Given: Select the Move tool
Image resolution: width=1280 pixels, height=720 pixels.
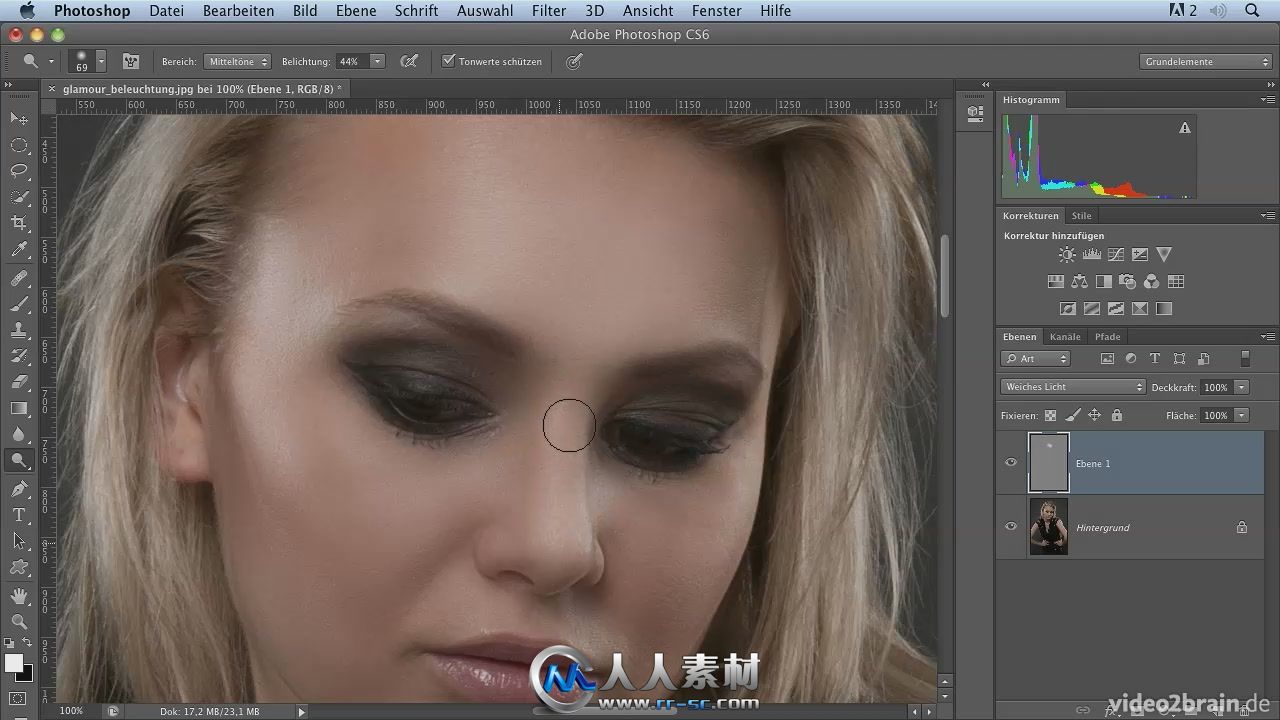Looking at the screenshot, I should [19, 119].
